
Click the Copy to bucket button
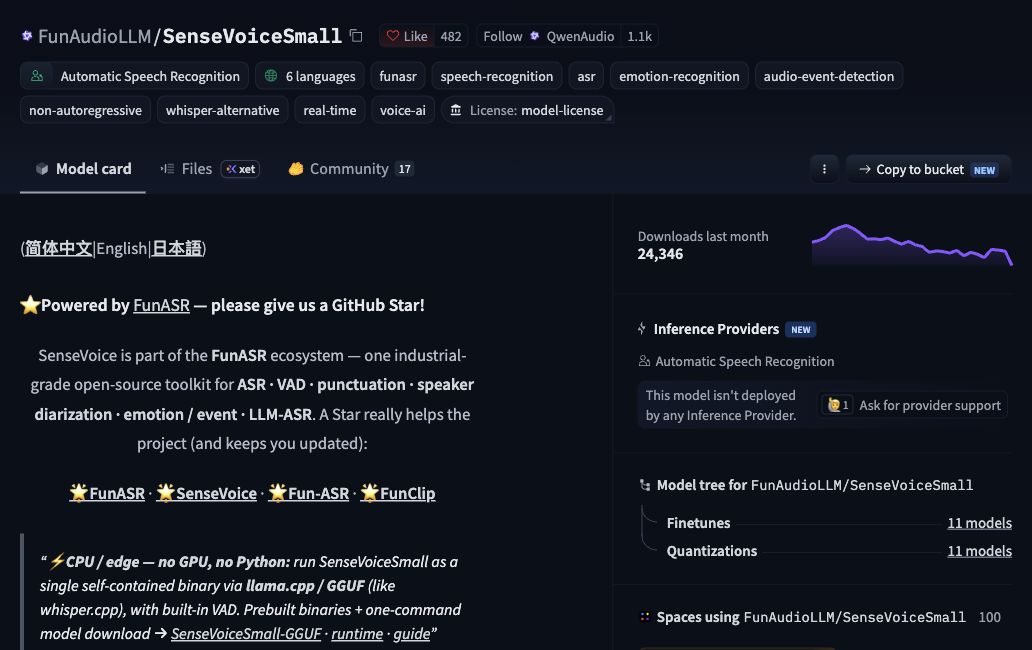tap(929, 169)
